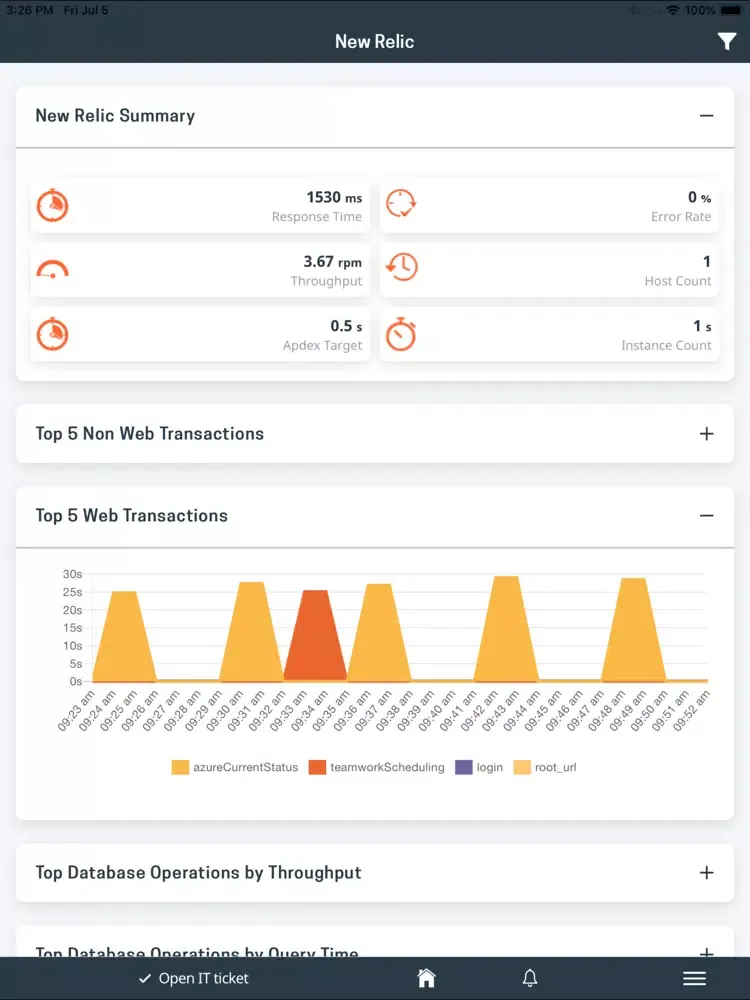The height and width of the screenshot is (1000, 750).
Task: Select the 1530 ms Response Time card
Action: click(200, 206)
